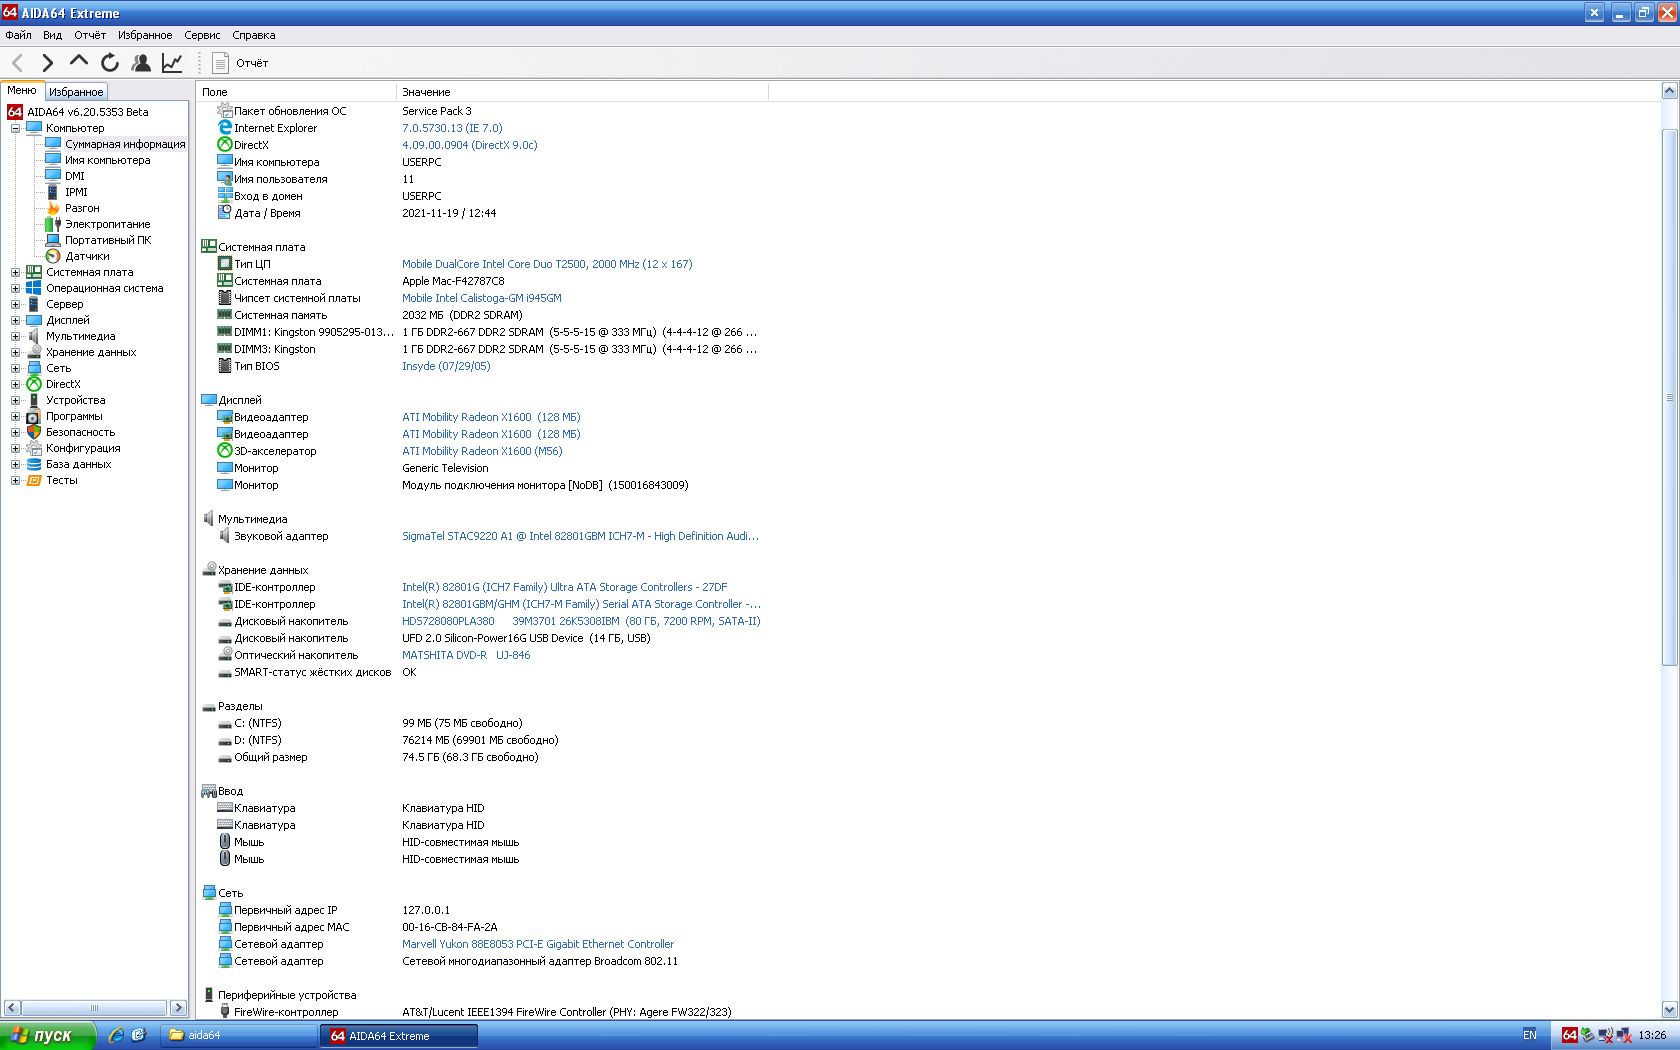Select the DirectX item in tree
This screenshot has width=1680, height=1050.
coord(63,384)
